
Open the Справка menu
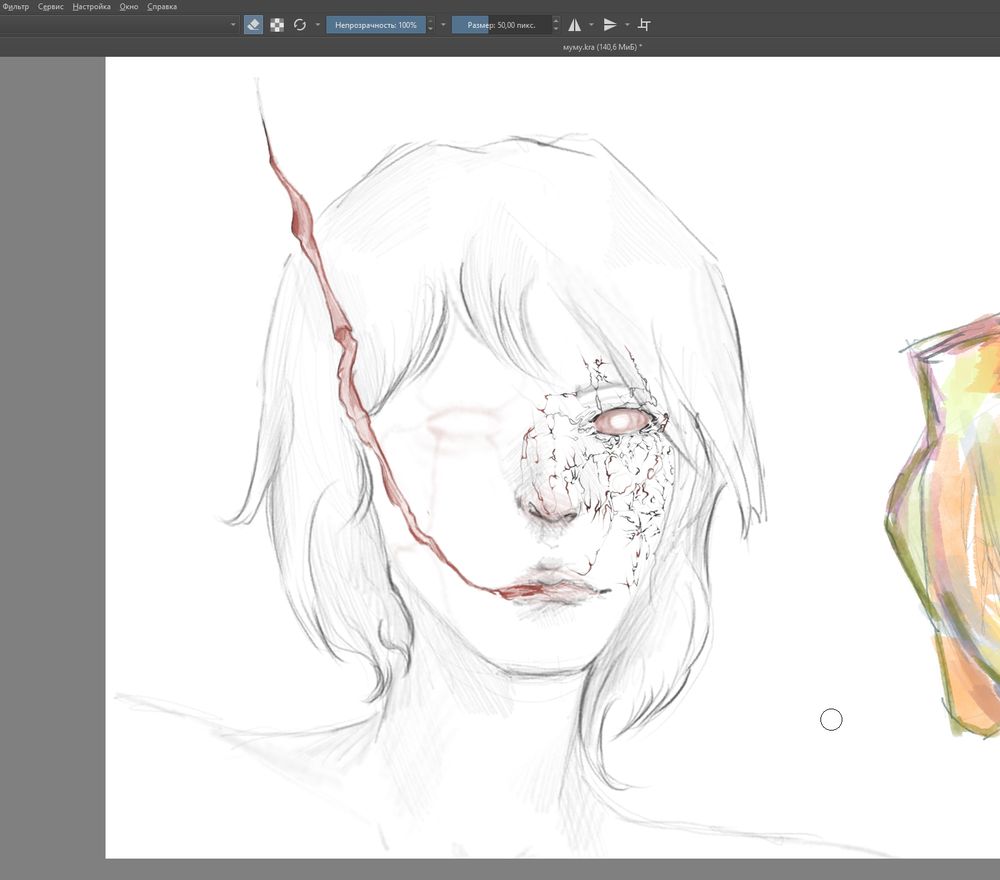[162, 6]
